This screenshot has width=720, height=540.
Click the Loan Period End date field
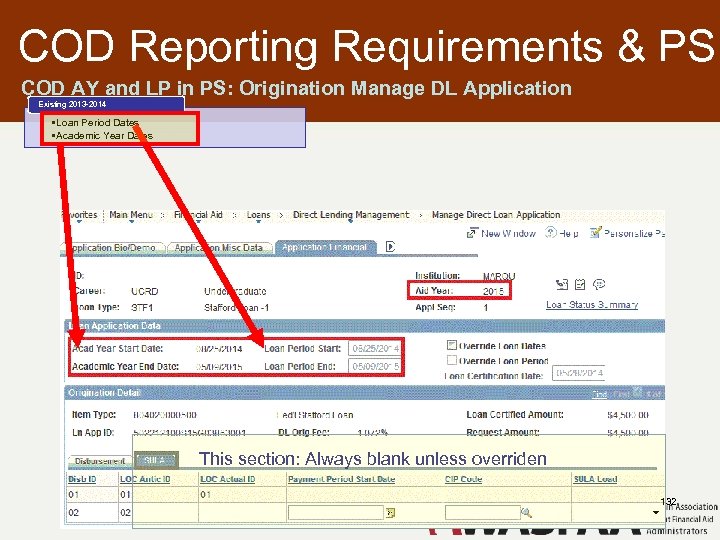click(374, 366)
